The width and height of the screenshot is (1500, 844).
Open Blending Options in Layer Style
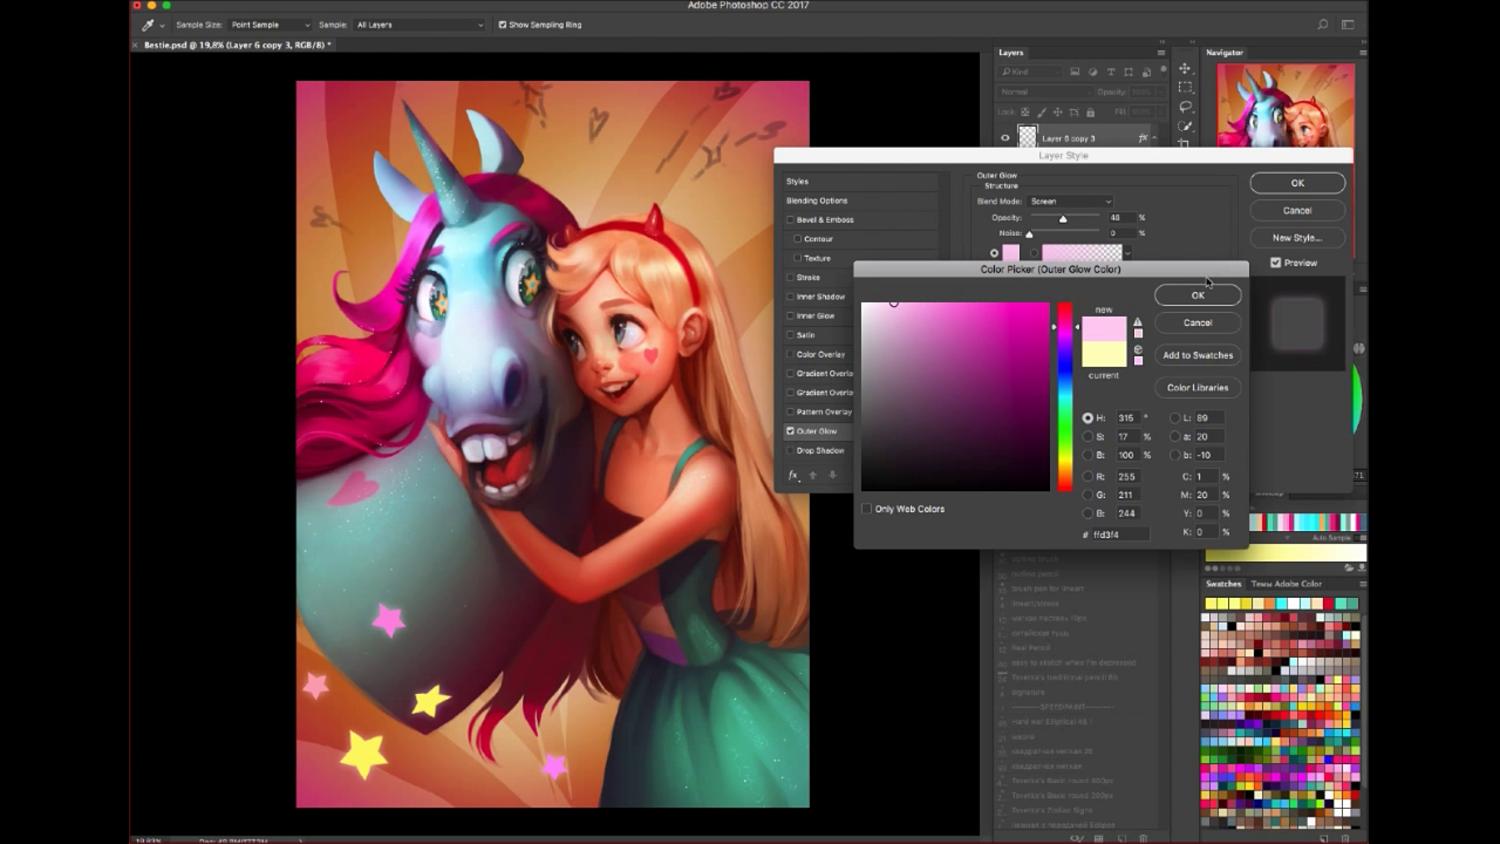pyautogui.click(x=817, y=201)
